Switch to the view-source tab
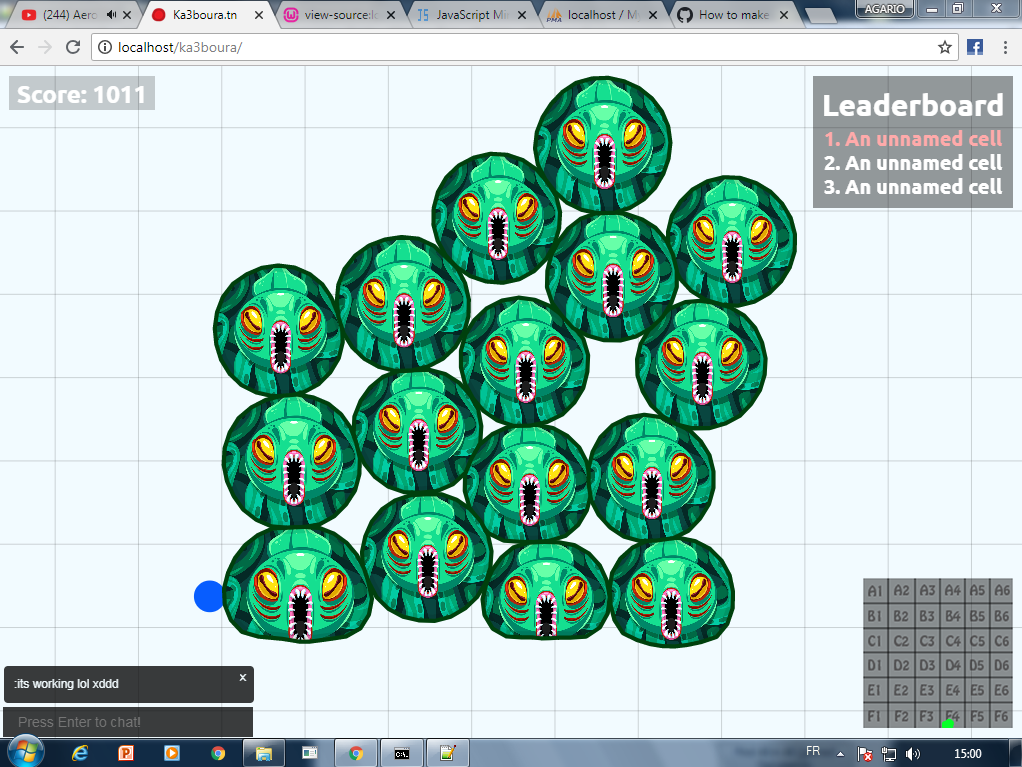This screenshot has height=767, width=1022. pos(341,15)
